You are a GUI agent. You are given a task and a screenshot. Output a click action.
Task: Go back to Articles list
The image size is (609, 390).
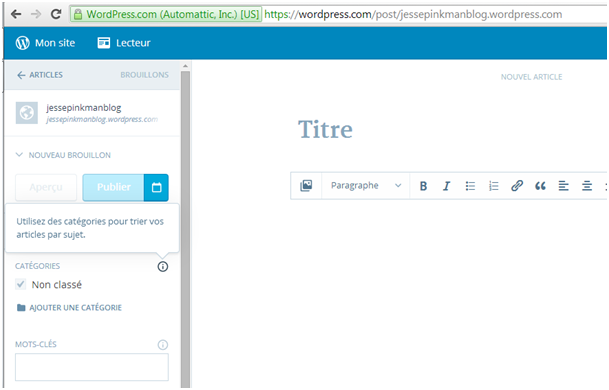[x=40, y=75]
